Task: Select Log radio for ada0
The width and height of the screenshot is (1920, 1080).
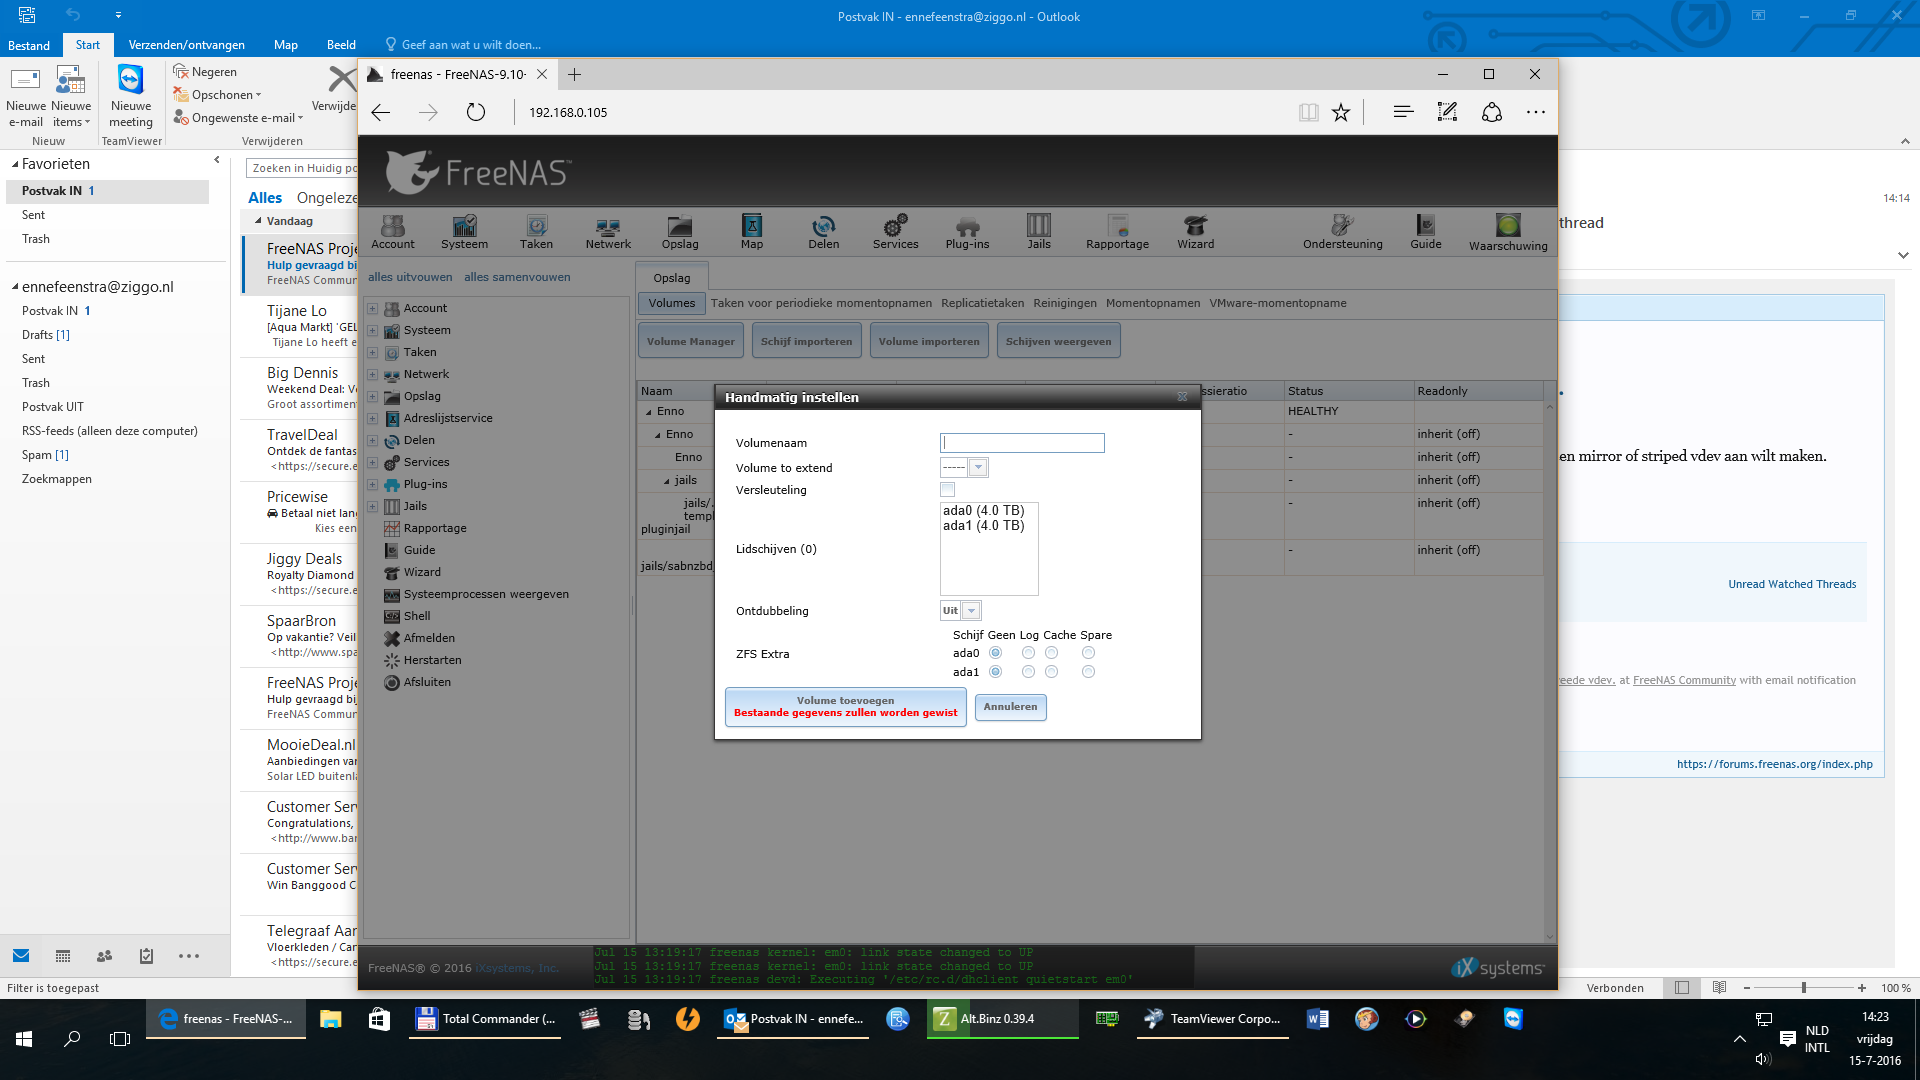Action: point(1028,653)
